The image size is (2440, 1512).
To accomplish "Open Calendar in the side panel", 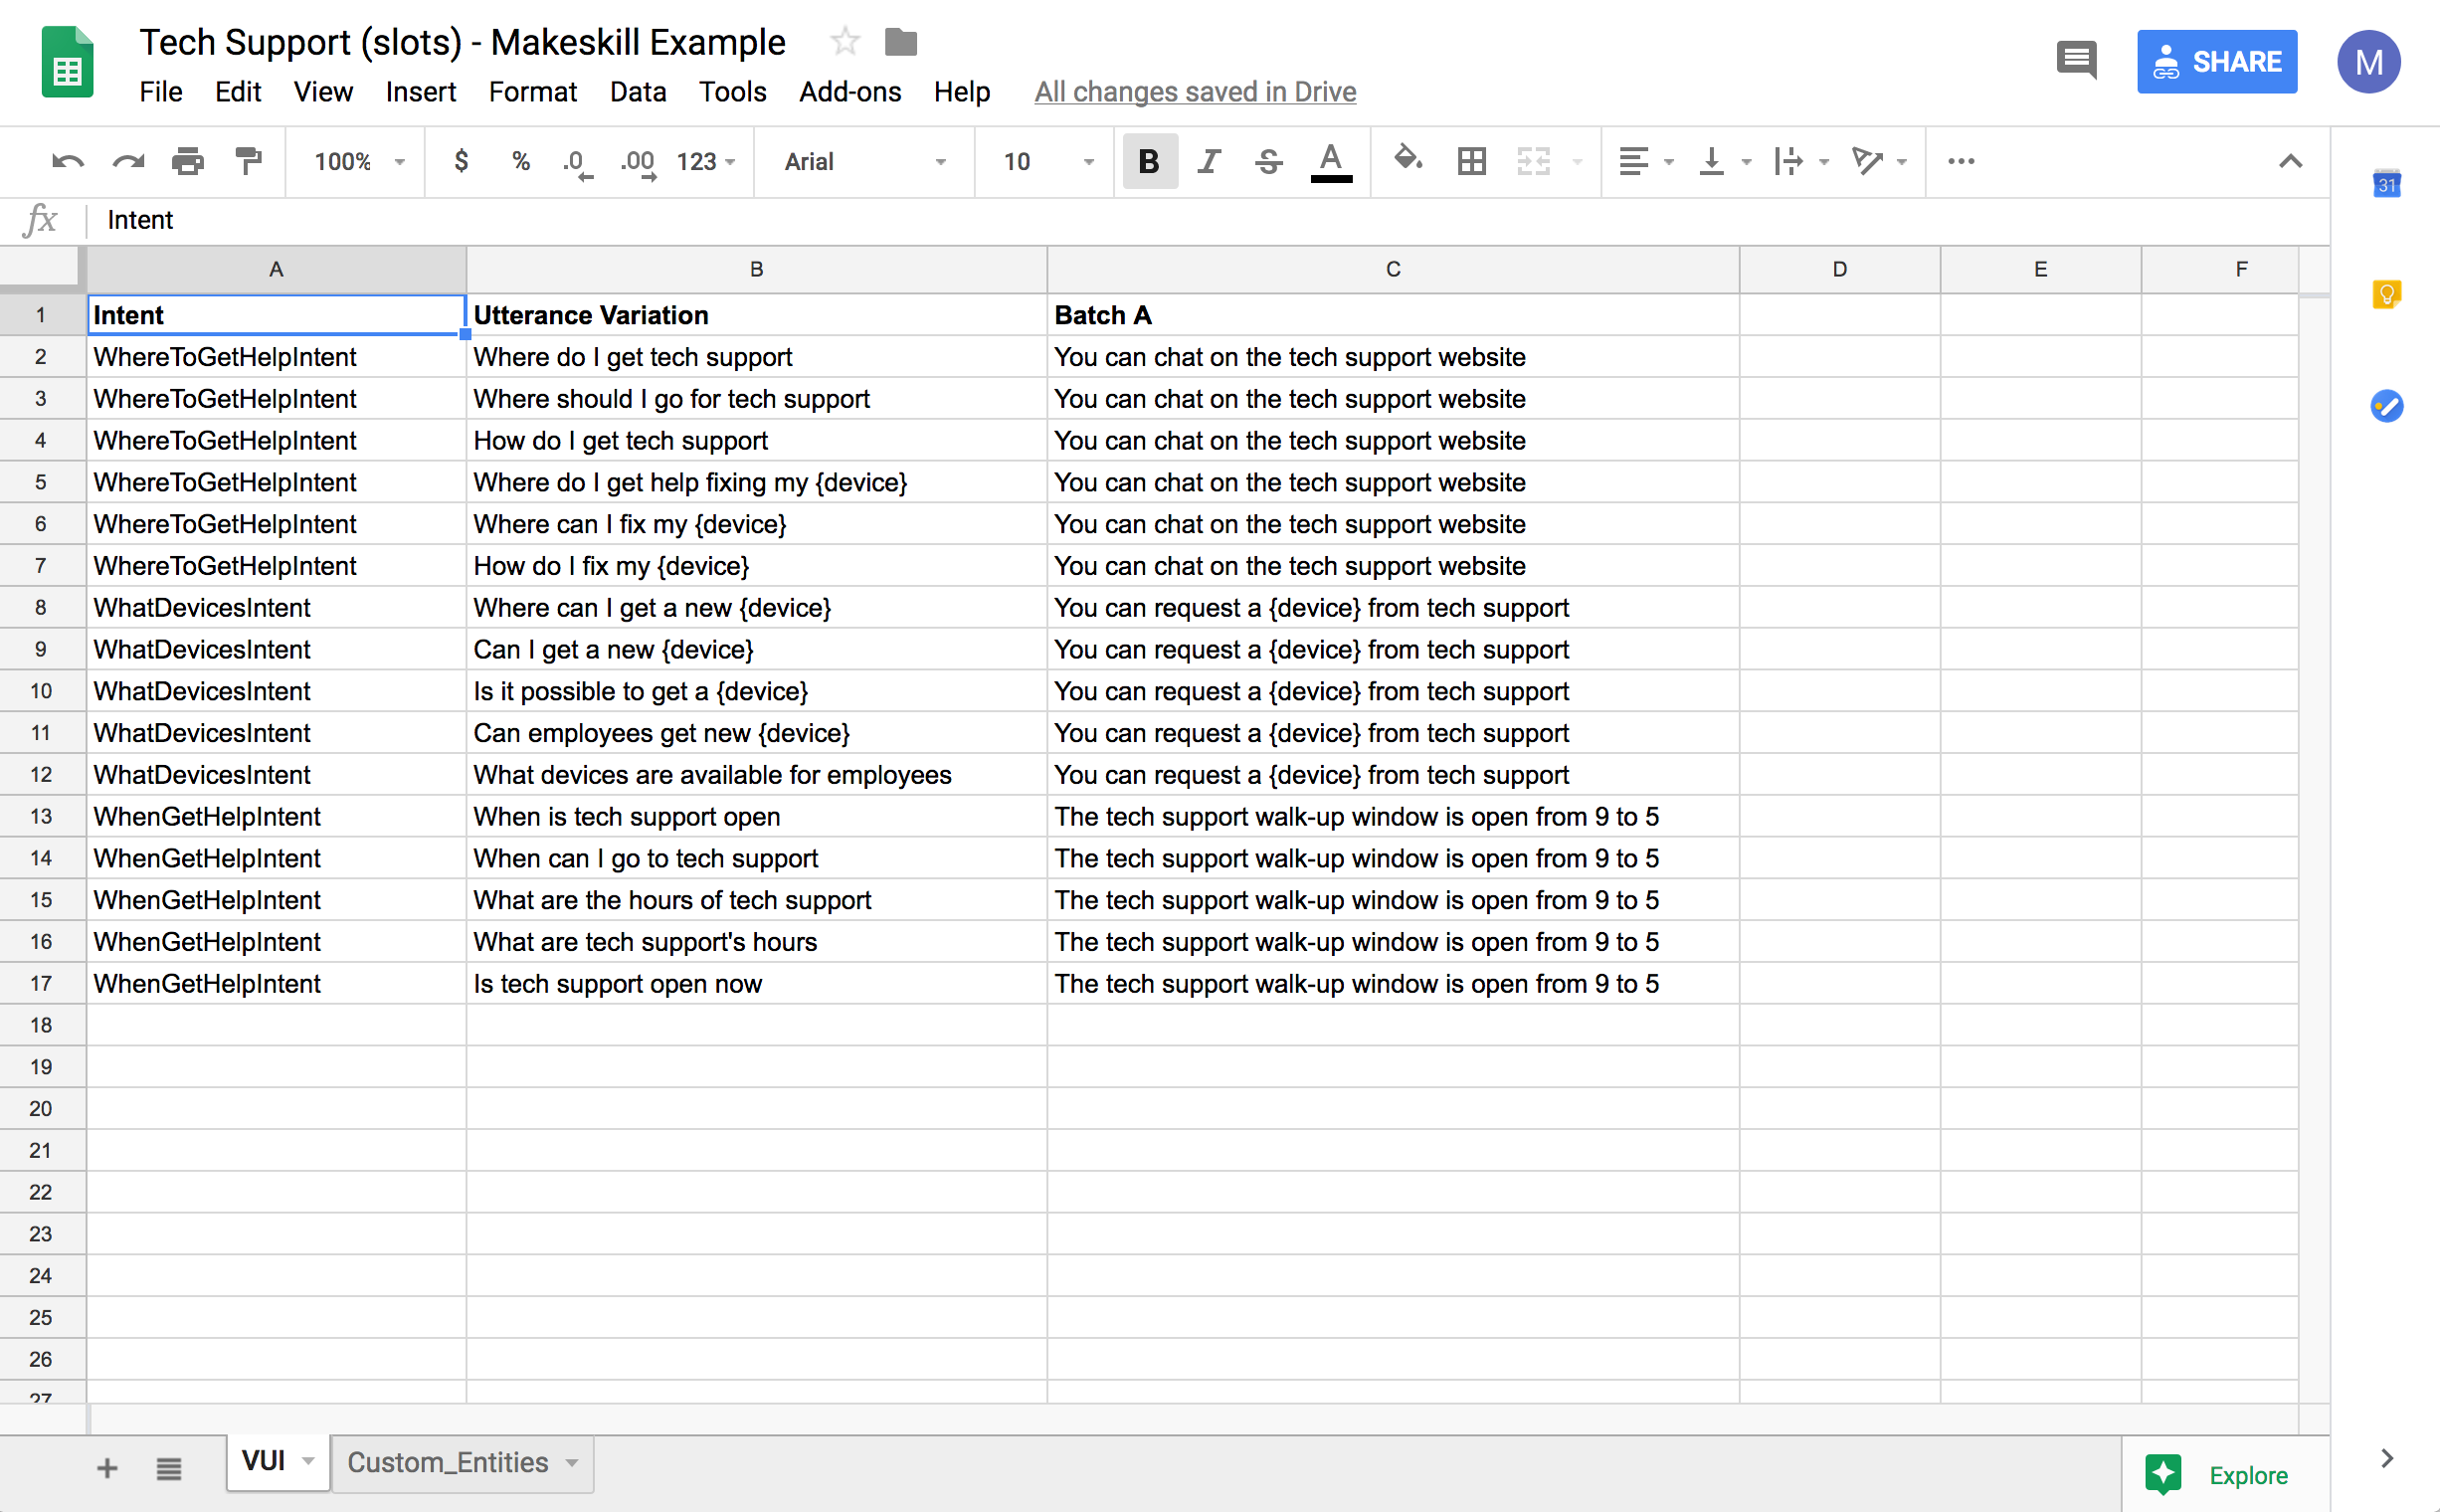I will (2387, 183).
